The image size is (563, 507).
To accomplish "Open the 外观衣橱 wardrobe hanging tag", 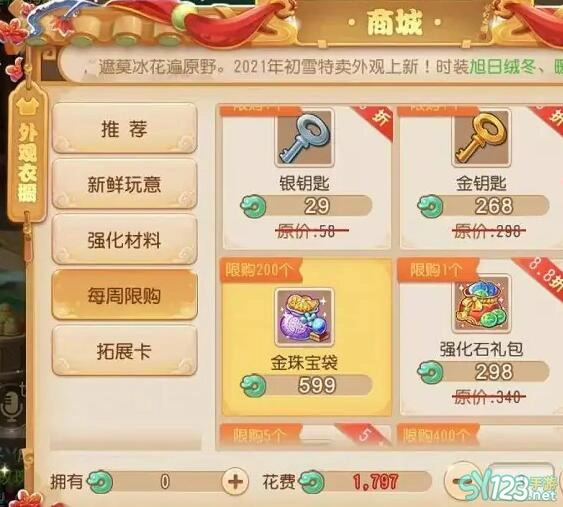I will pos(28,154).
